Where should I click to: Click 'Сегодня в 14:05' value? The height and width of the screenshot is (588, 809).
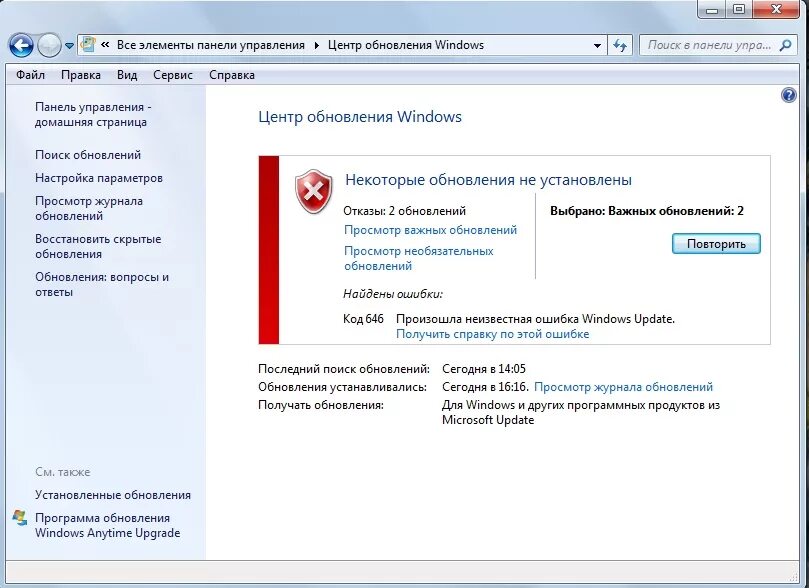pyautogui.click(x=483, y=369)
